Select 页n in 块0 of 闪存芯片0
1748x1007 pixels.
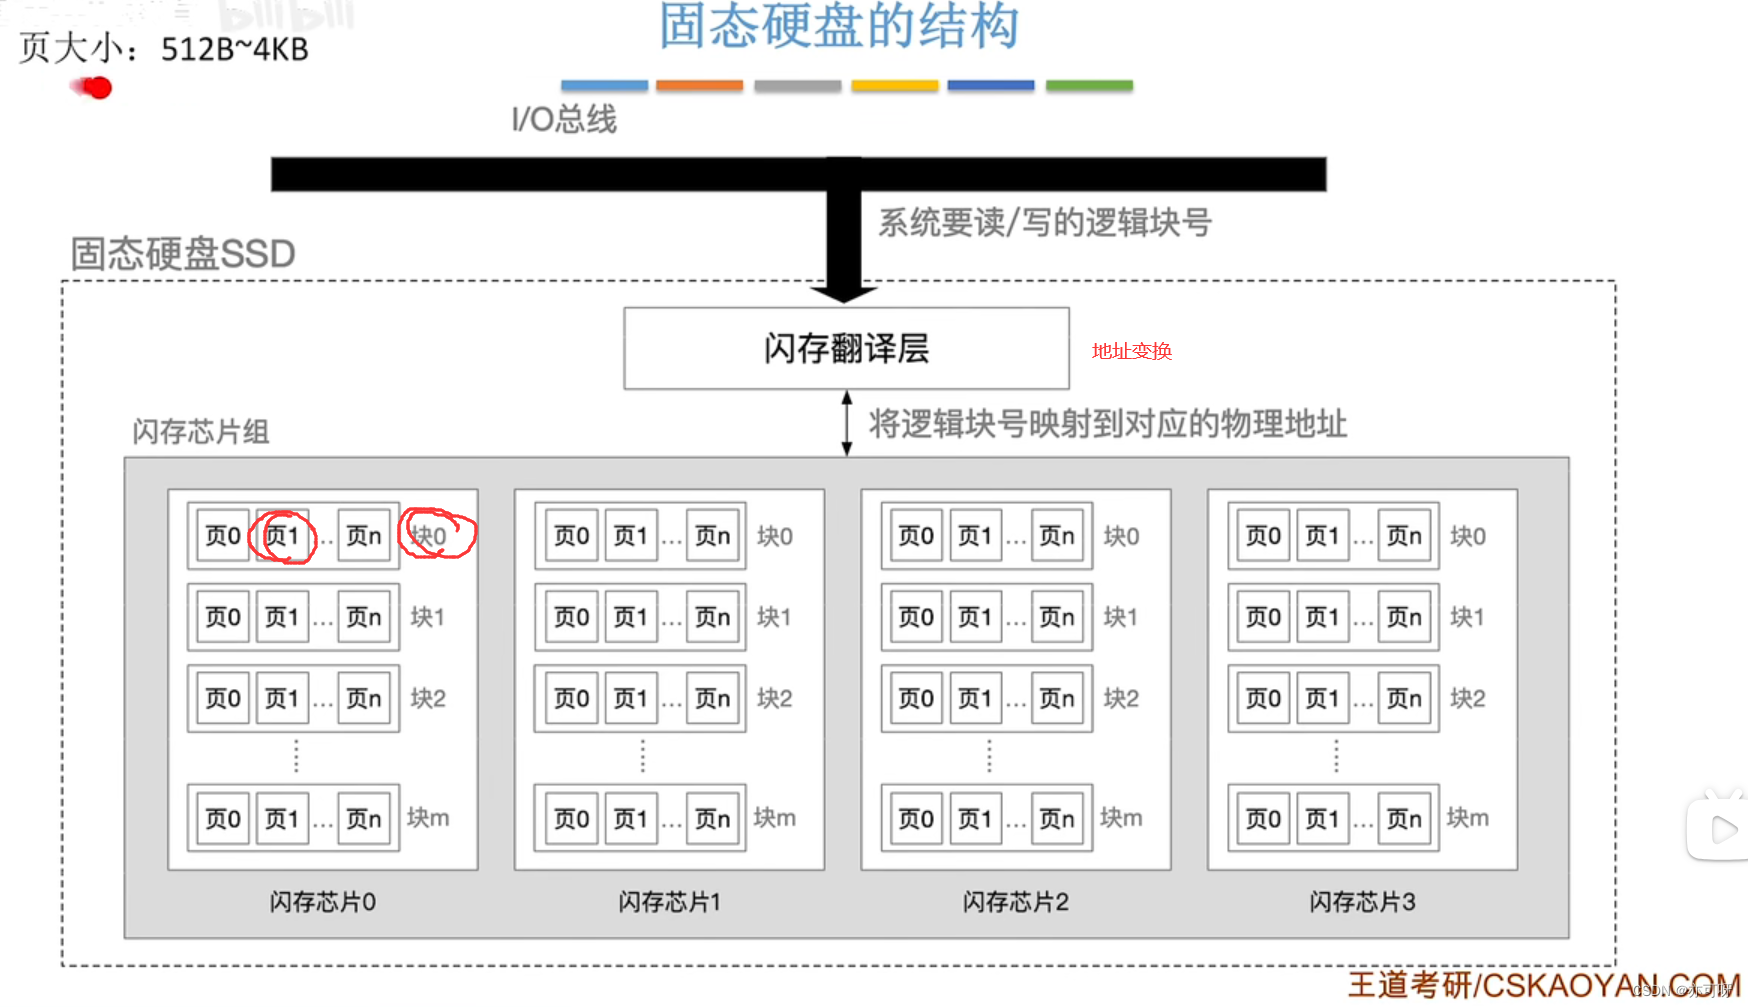[x=364, y=536]
